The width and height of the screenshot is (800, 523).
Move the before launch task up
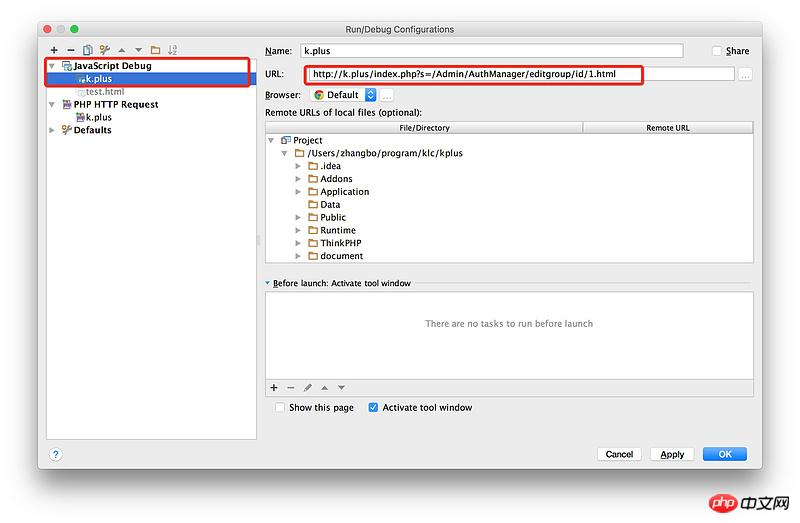pos(324,388)
